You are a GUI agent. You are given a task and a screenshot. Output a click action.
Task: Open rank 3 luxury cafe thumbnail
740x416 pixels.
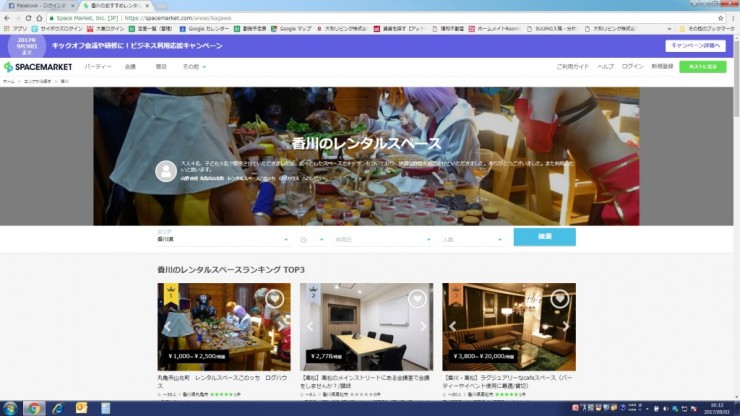click(509, 327)
